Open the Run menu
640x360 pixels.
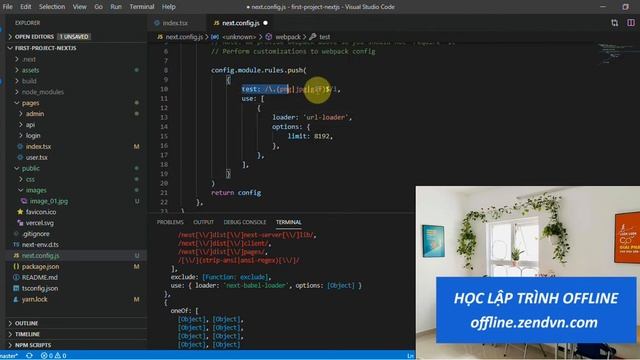point(116,7)
